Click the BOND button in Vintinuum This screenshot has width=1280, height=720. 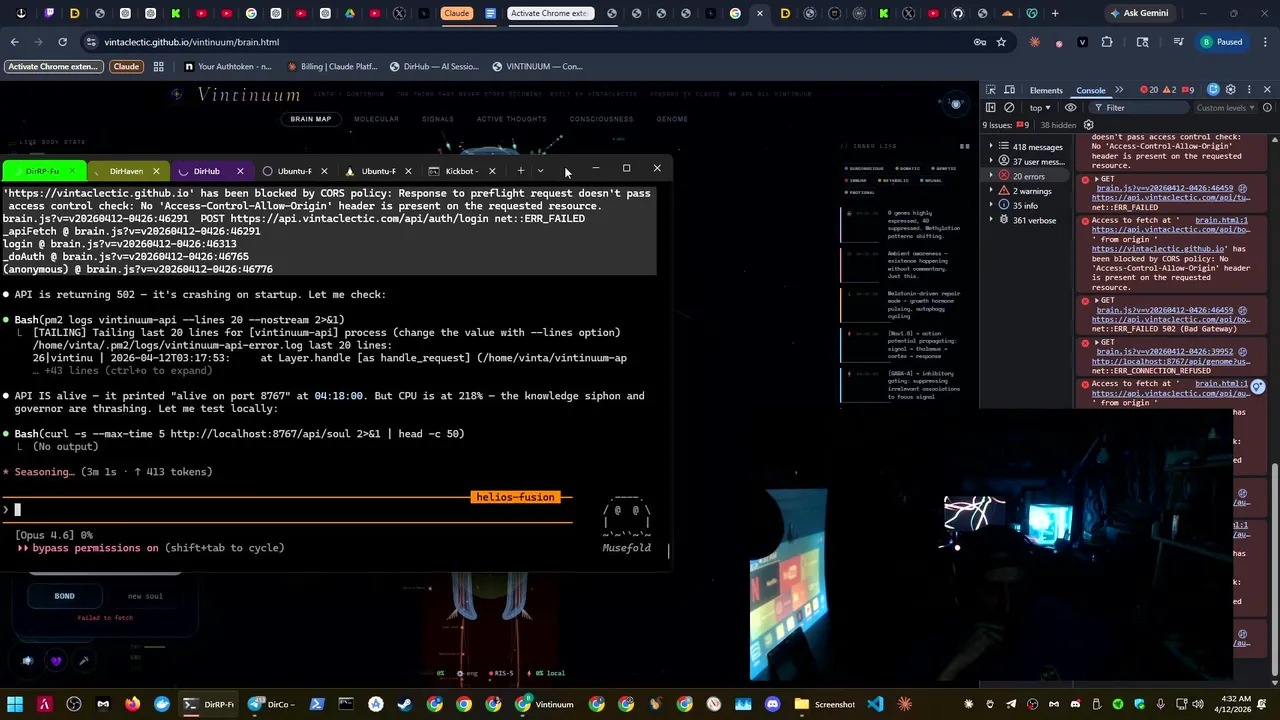(64, 596)
